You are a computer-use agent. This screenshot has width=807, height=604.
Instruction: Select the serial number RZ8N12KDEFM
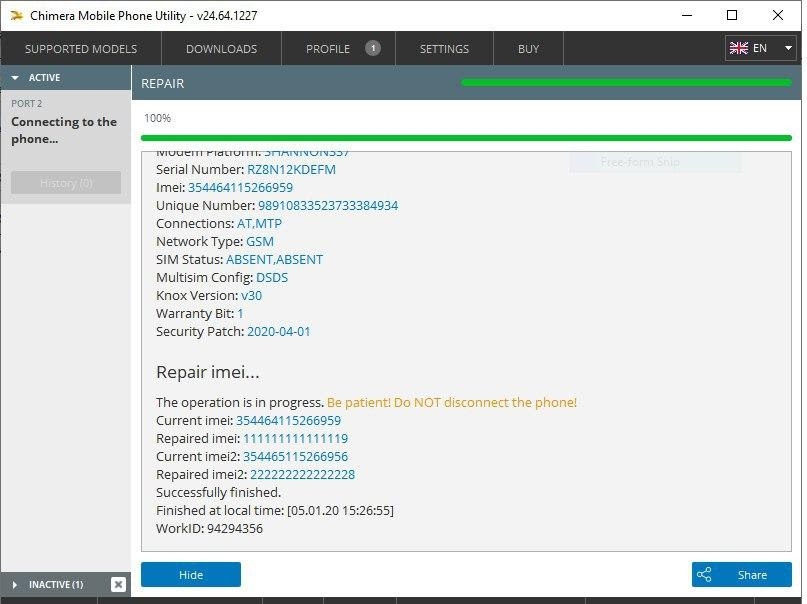[x=291, y=170]
